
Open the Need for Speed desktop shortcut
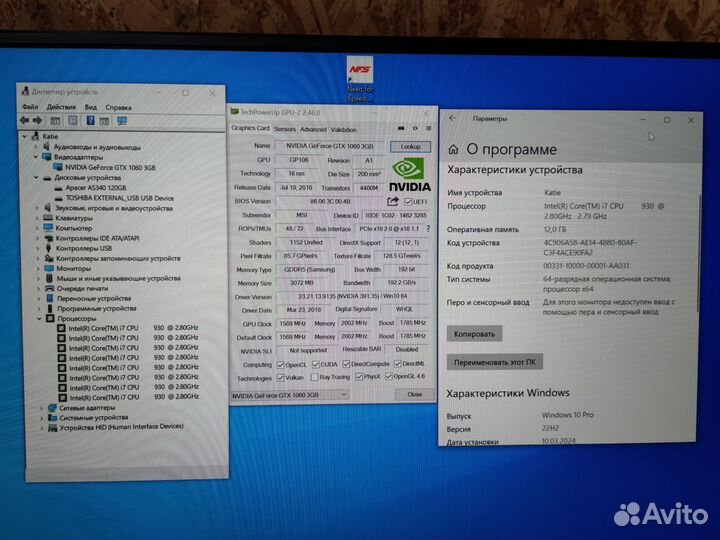(x=360, y=79)
